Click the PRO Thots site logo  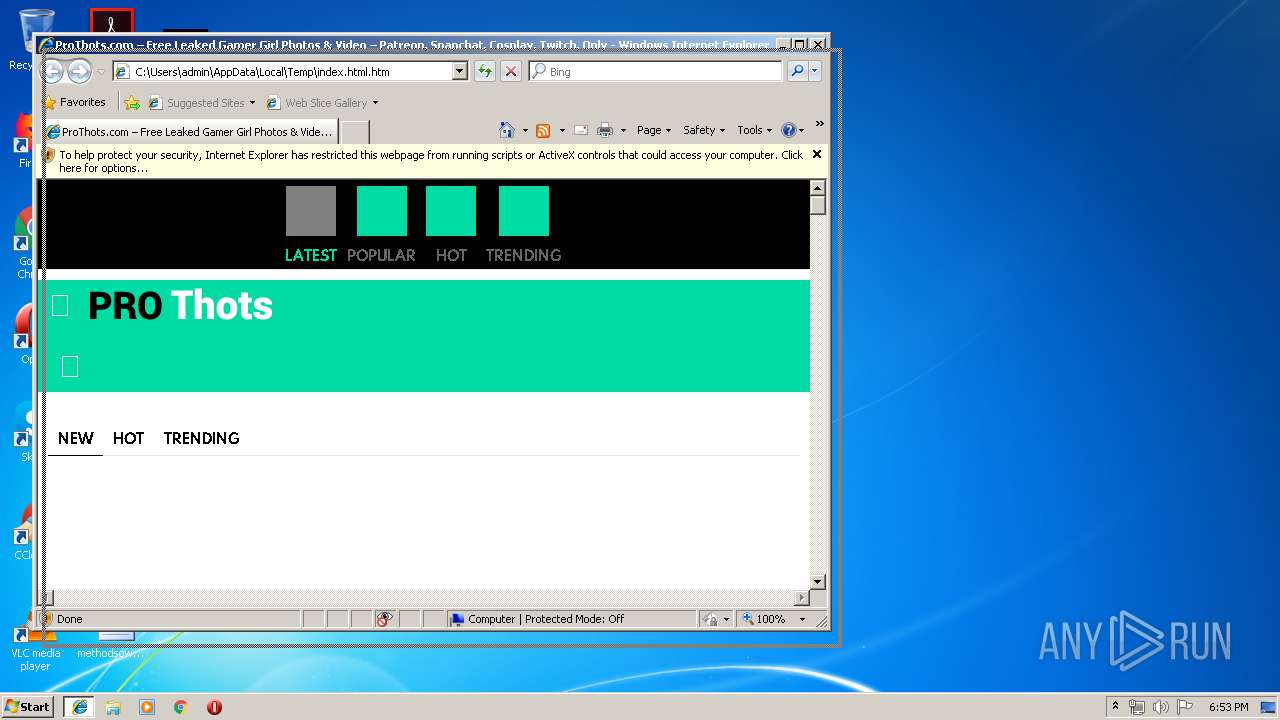coord(180,306)
